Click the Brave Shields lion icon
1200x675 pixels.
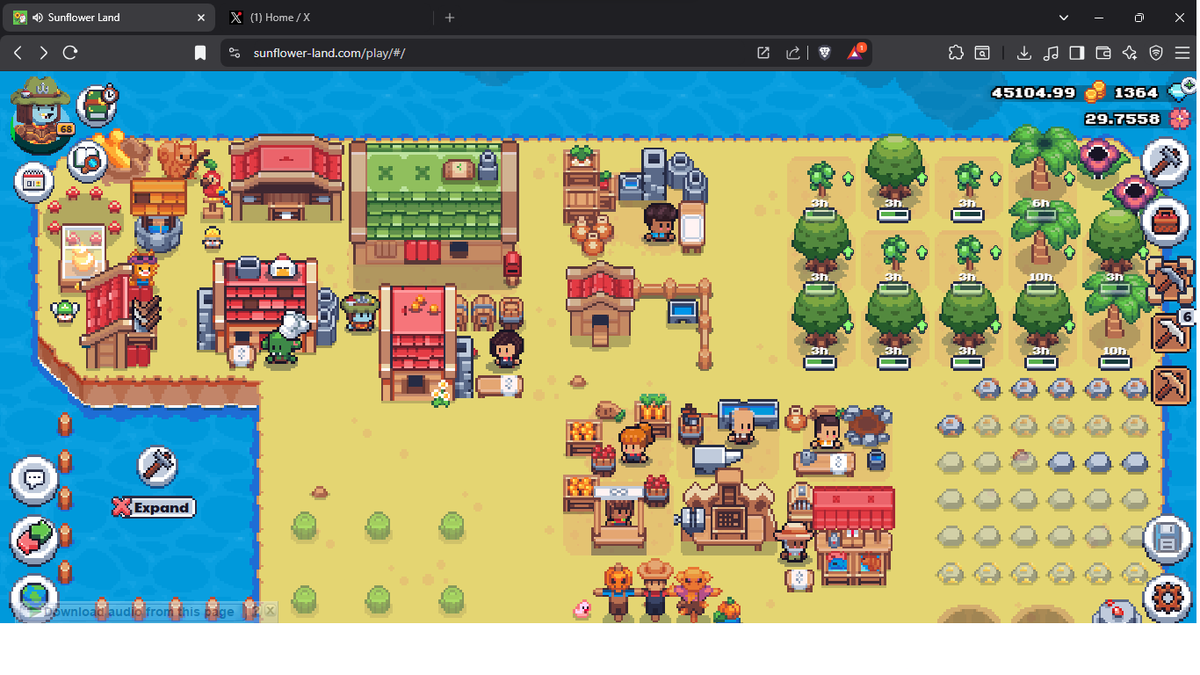pyautogui.click(x=824, y=52)
